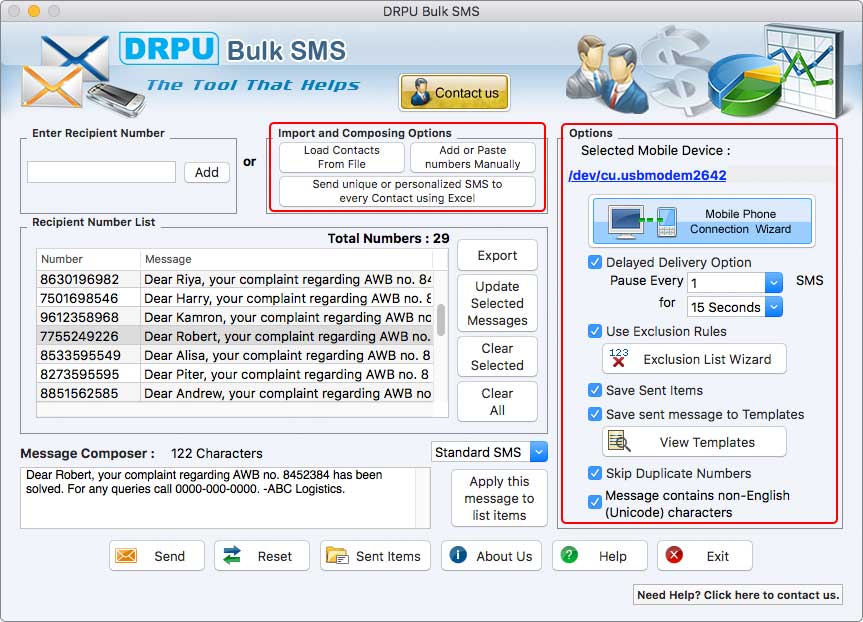863x622 pixels.
Task: Open the /dev/cu.usbmodem2642 device link
Action: pos(647,175)
